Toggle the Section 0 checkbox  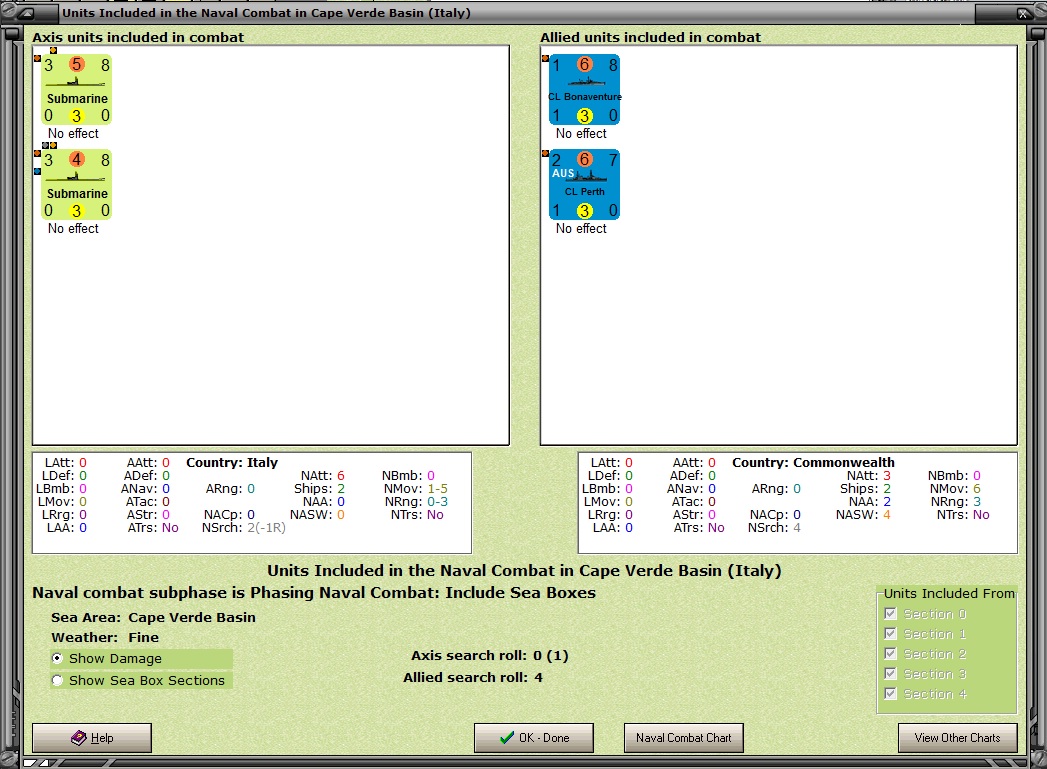[890, 613]
